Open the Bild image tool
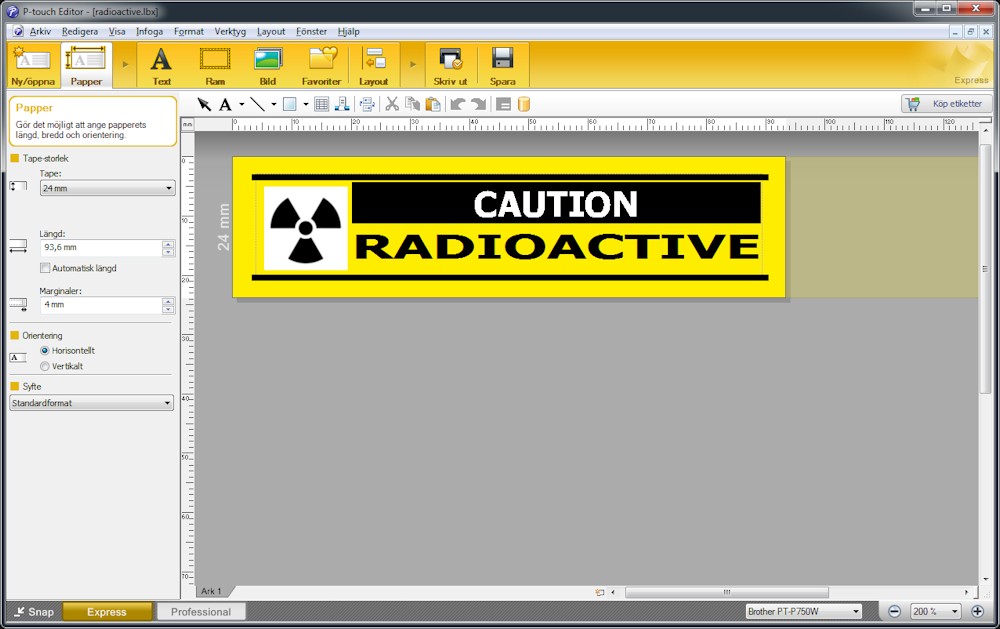 coord(268,66)
